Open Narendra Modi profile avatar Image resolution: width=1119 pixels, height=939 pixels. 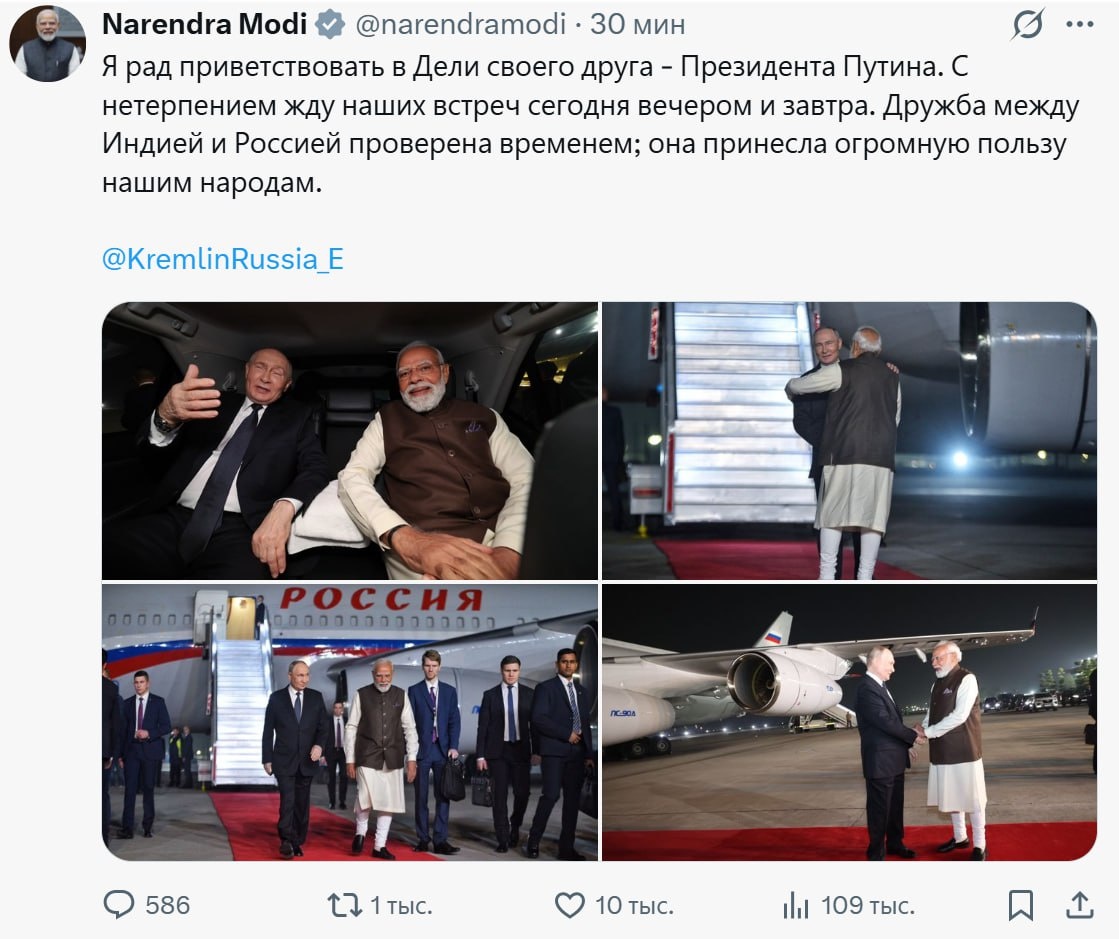point(47,44)
